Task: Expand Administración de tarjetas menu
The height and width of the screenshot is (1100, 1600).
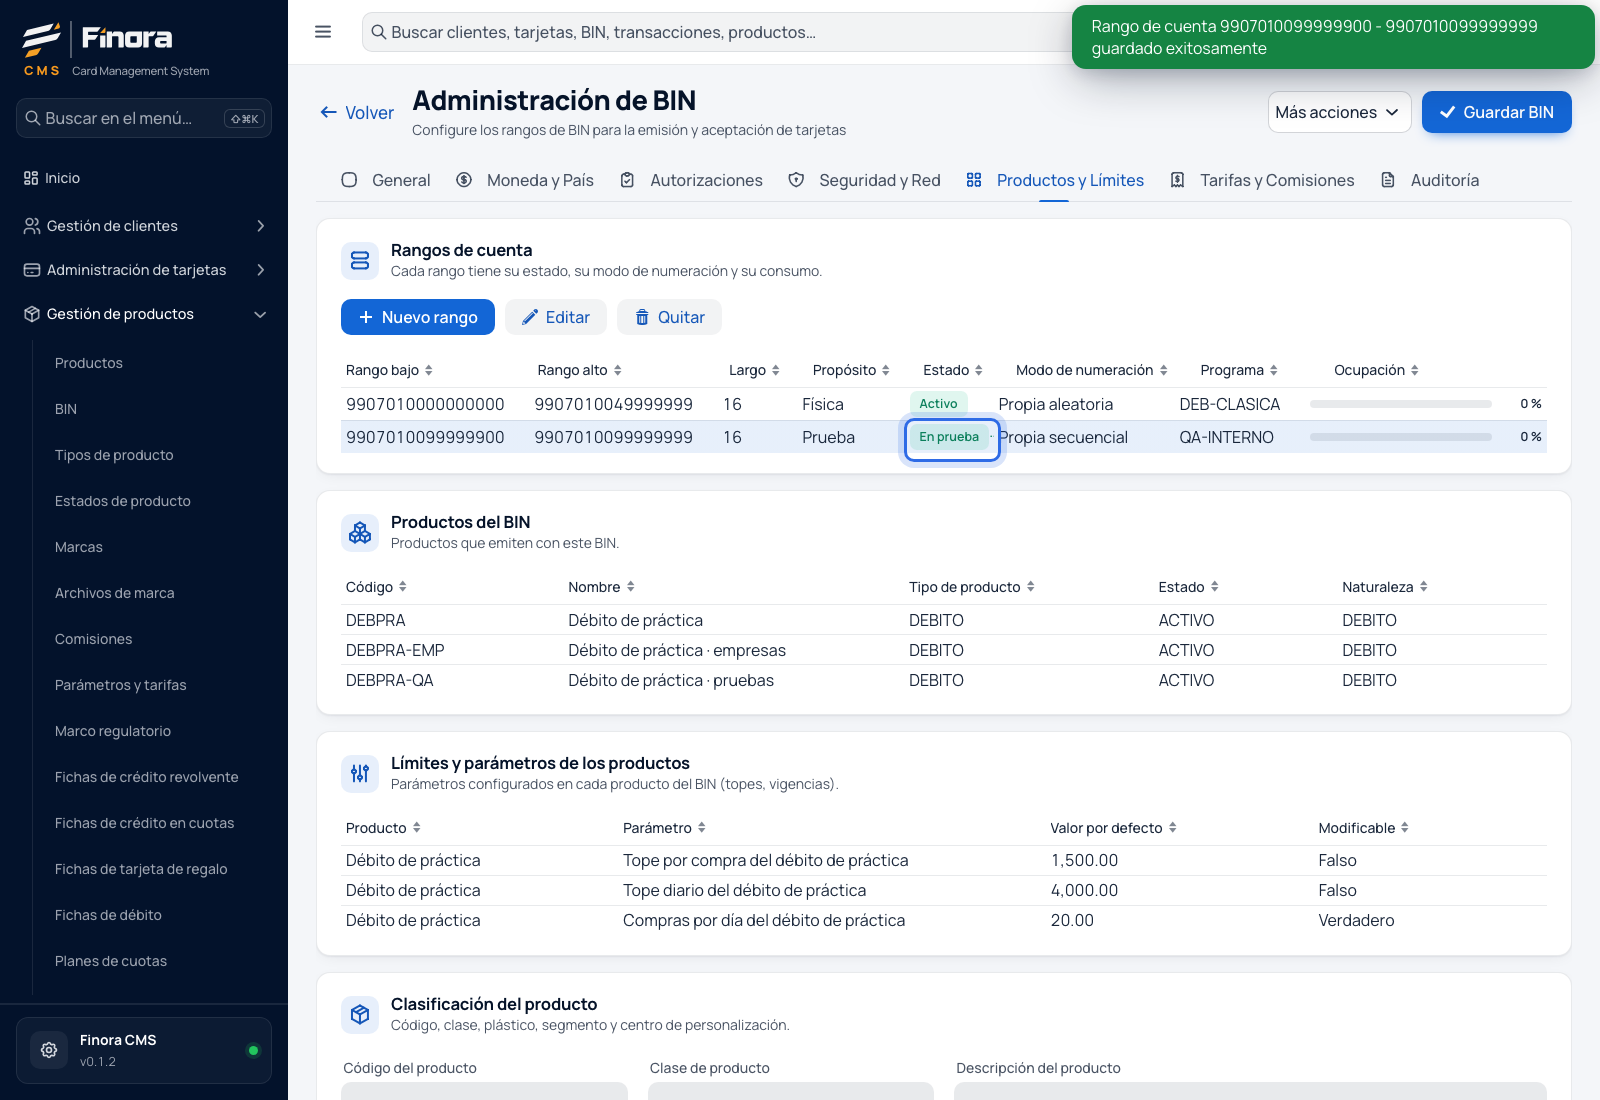Action: click(x=144, y=270)
